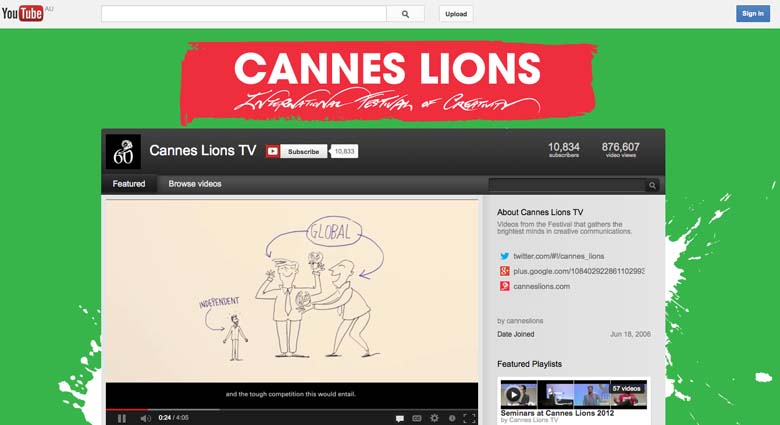Focus the top YouTube search box
This screenshot has height=425, width=780.
(244, 14)
